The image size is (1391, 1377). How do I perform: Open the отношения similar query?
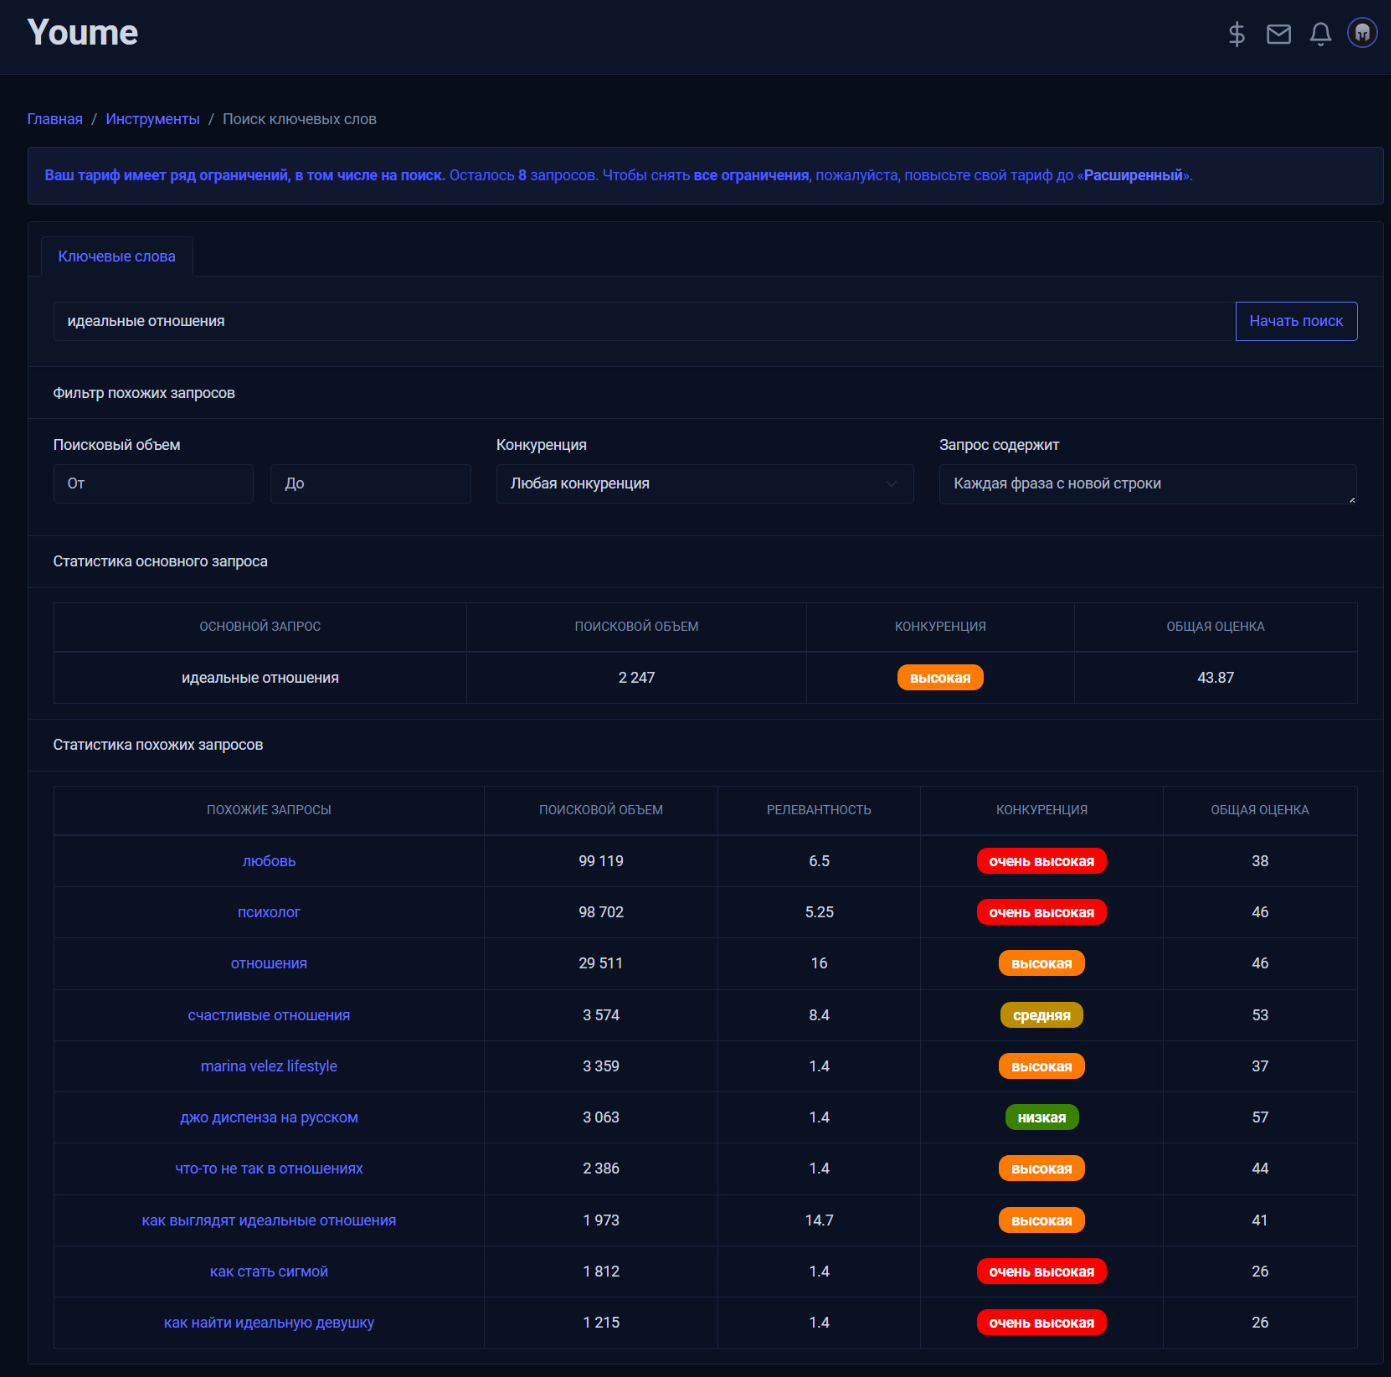[x=269, y=963]
